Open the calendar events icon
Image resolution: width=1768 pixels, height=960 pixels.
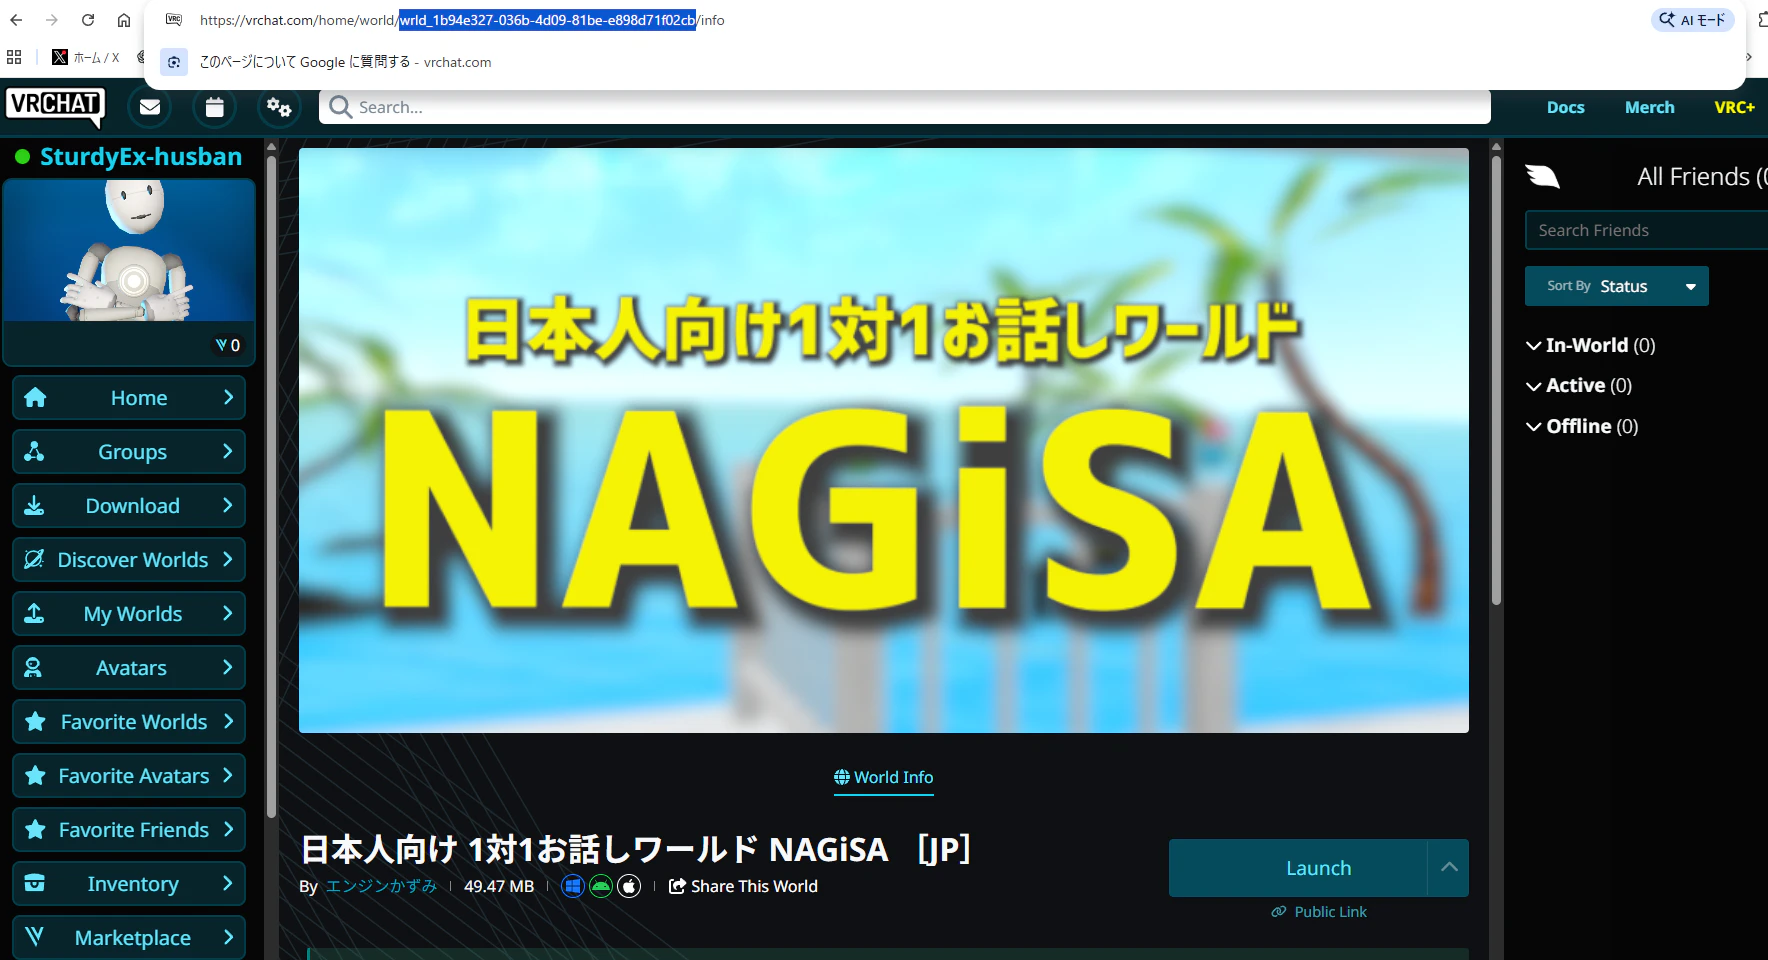(x=214, y=107)
